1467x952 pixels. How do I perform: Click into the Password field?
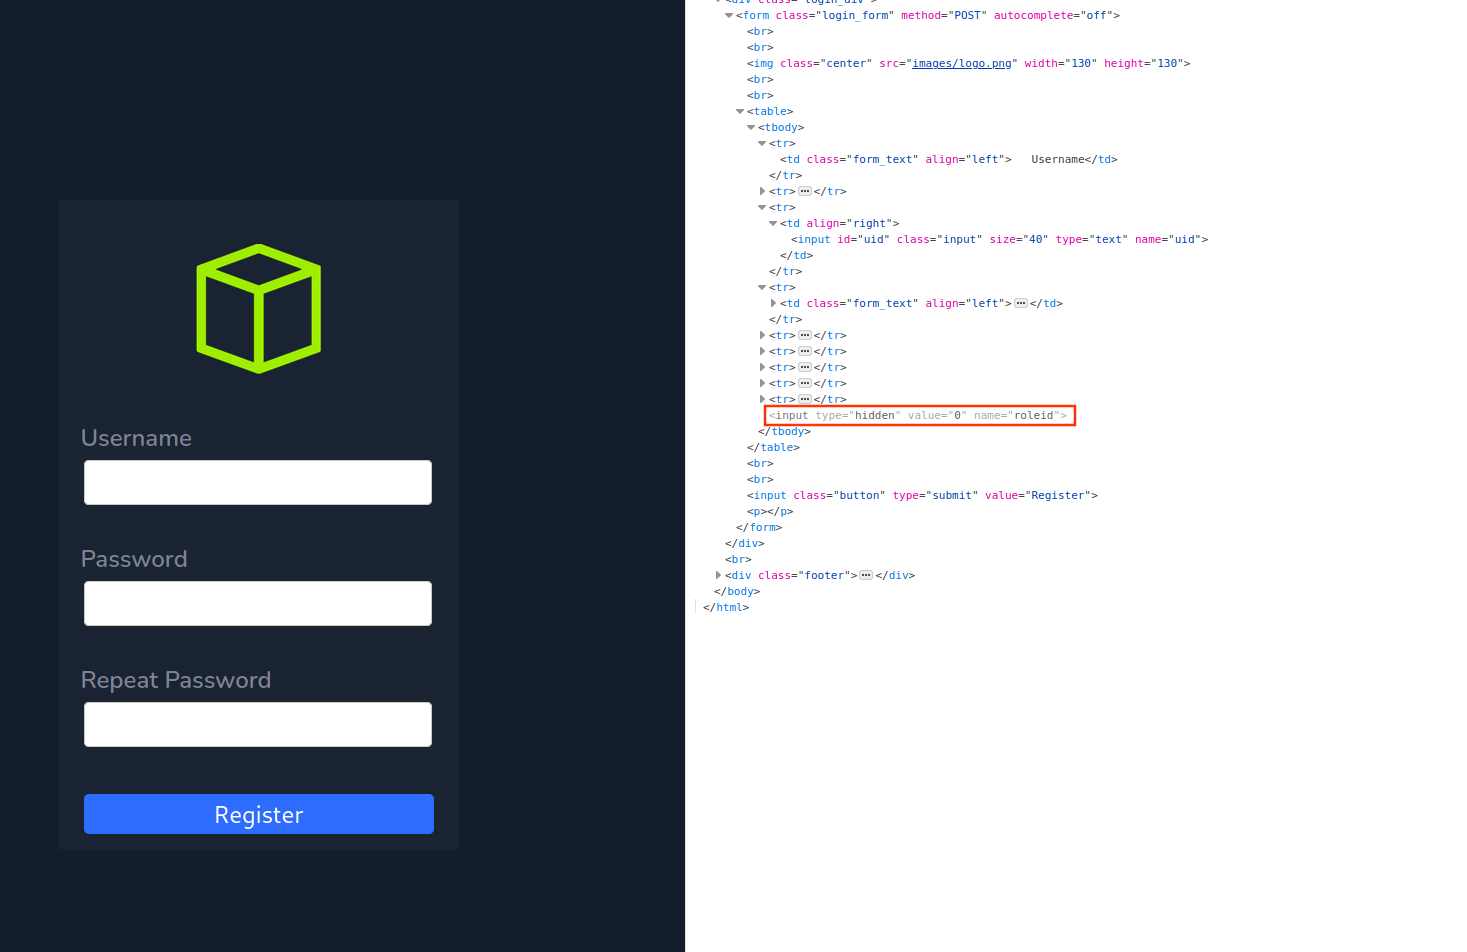pos(258,604)
